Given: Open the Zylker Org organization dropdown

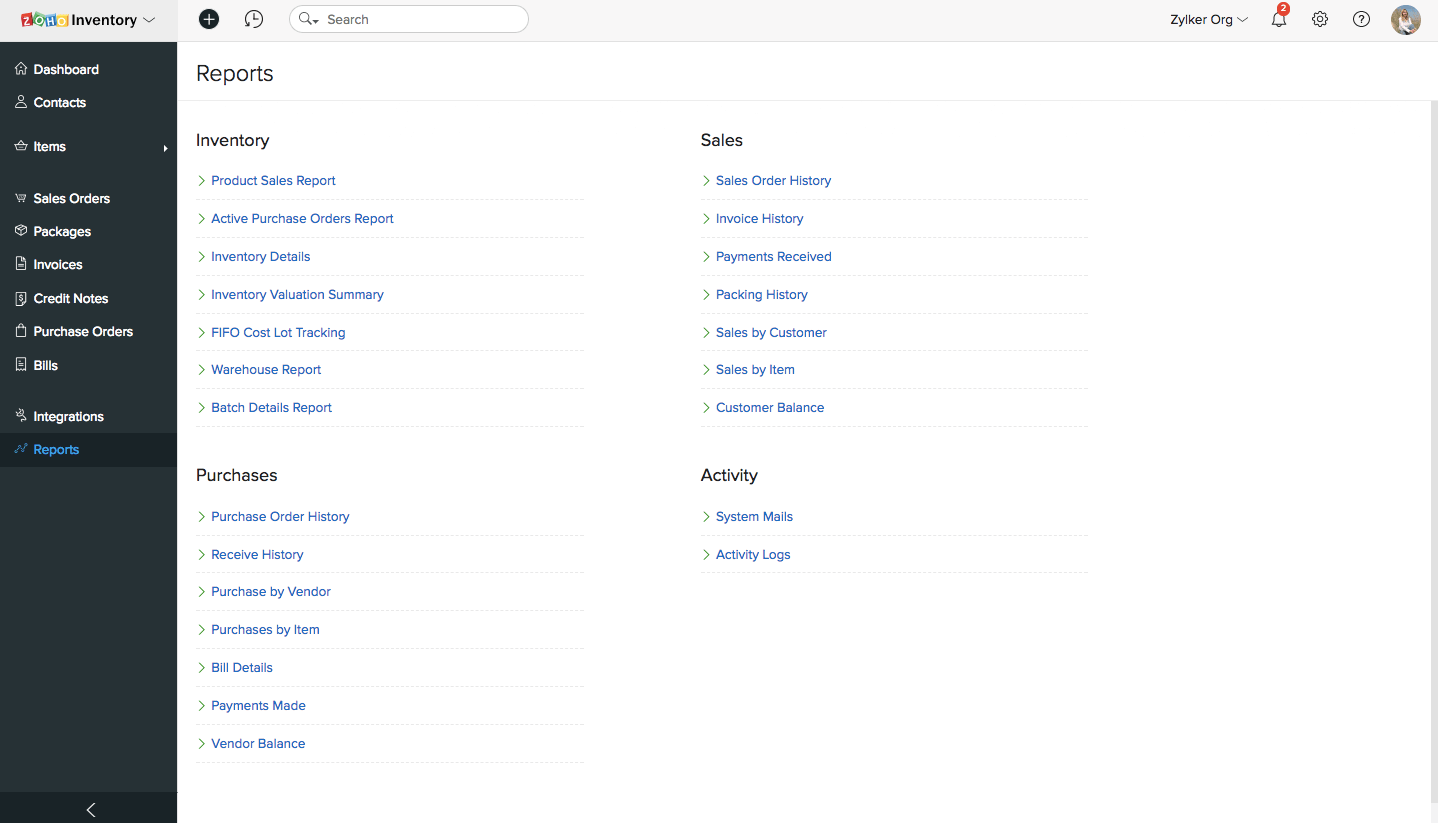Looking at the screenshot, I should click(1208, 19).
